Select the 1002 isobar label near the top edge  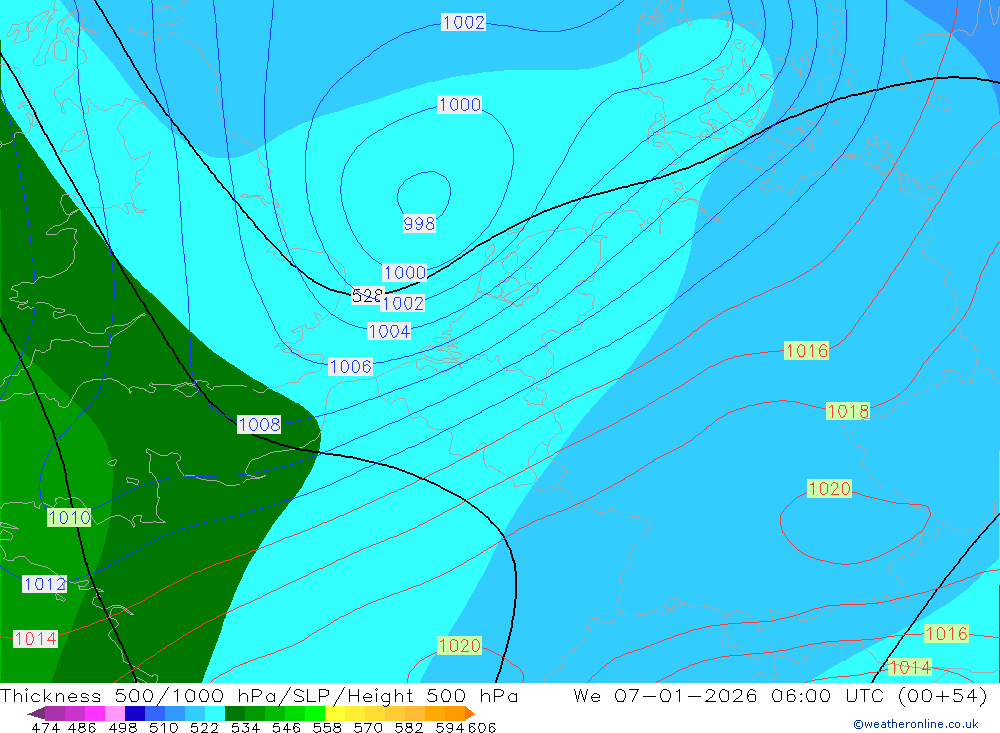[x=464, y=22]
